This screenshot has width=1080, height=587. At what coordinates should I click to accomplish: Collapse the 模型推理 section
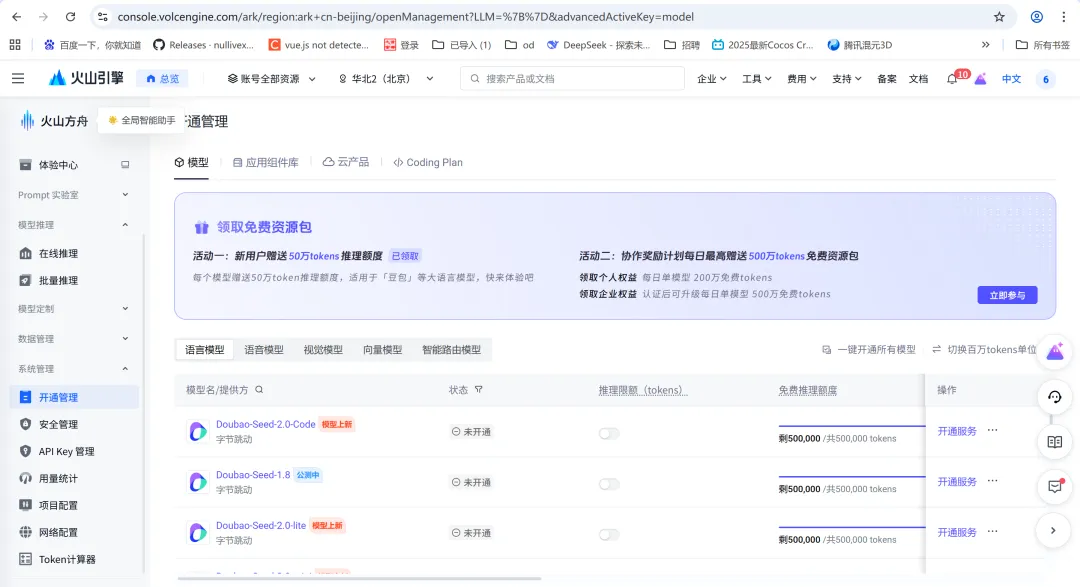point(73,225)
